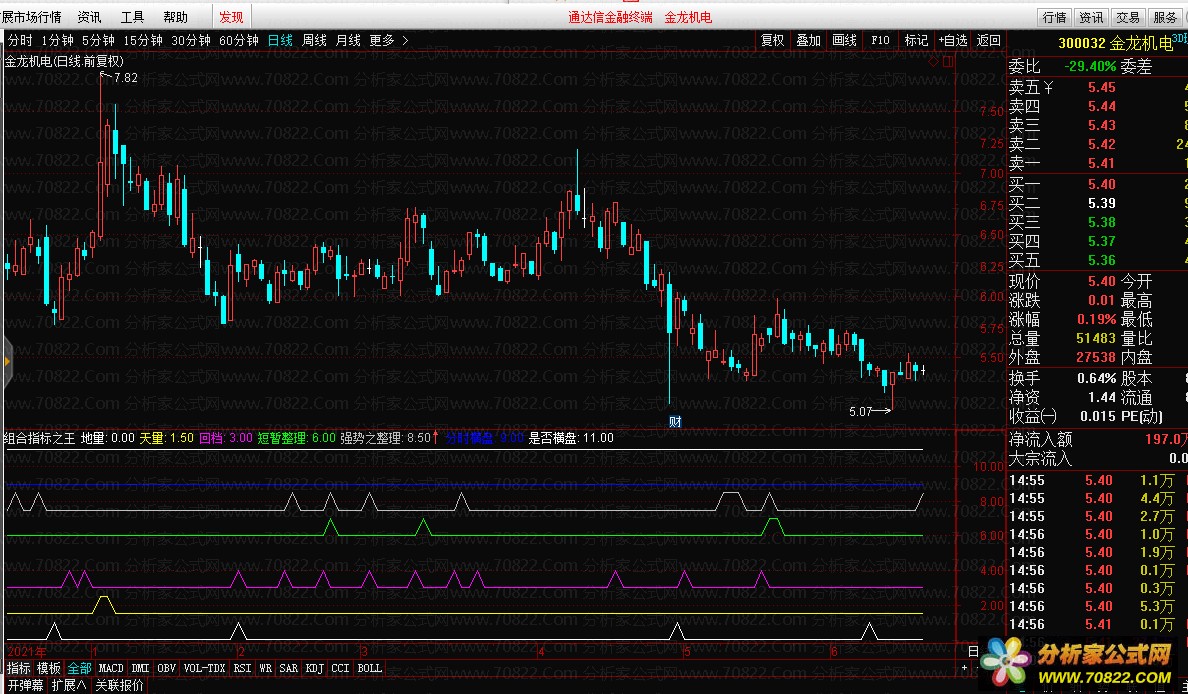Image resolution: width=1188 pixels, height=694 pixels.
Task: Add the stock via +自选
Action: click(952, 40)
